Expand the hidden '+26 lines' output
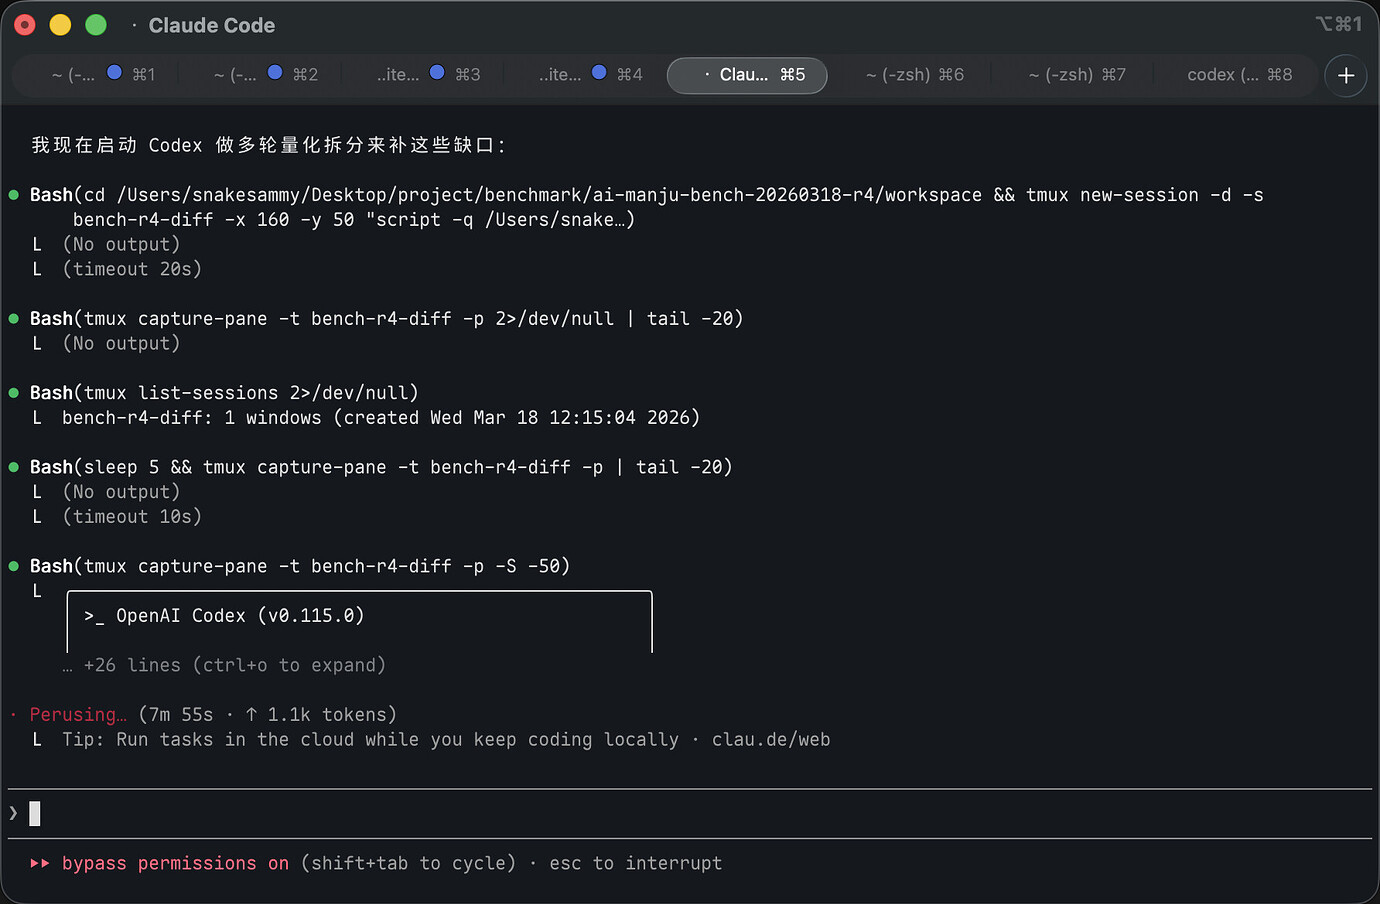 224,665
